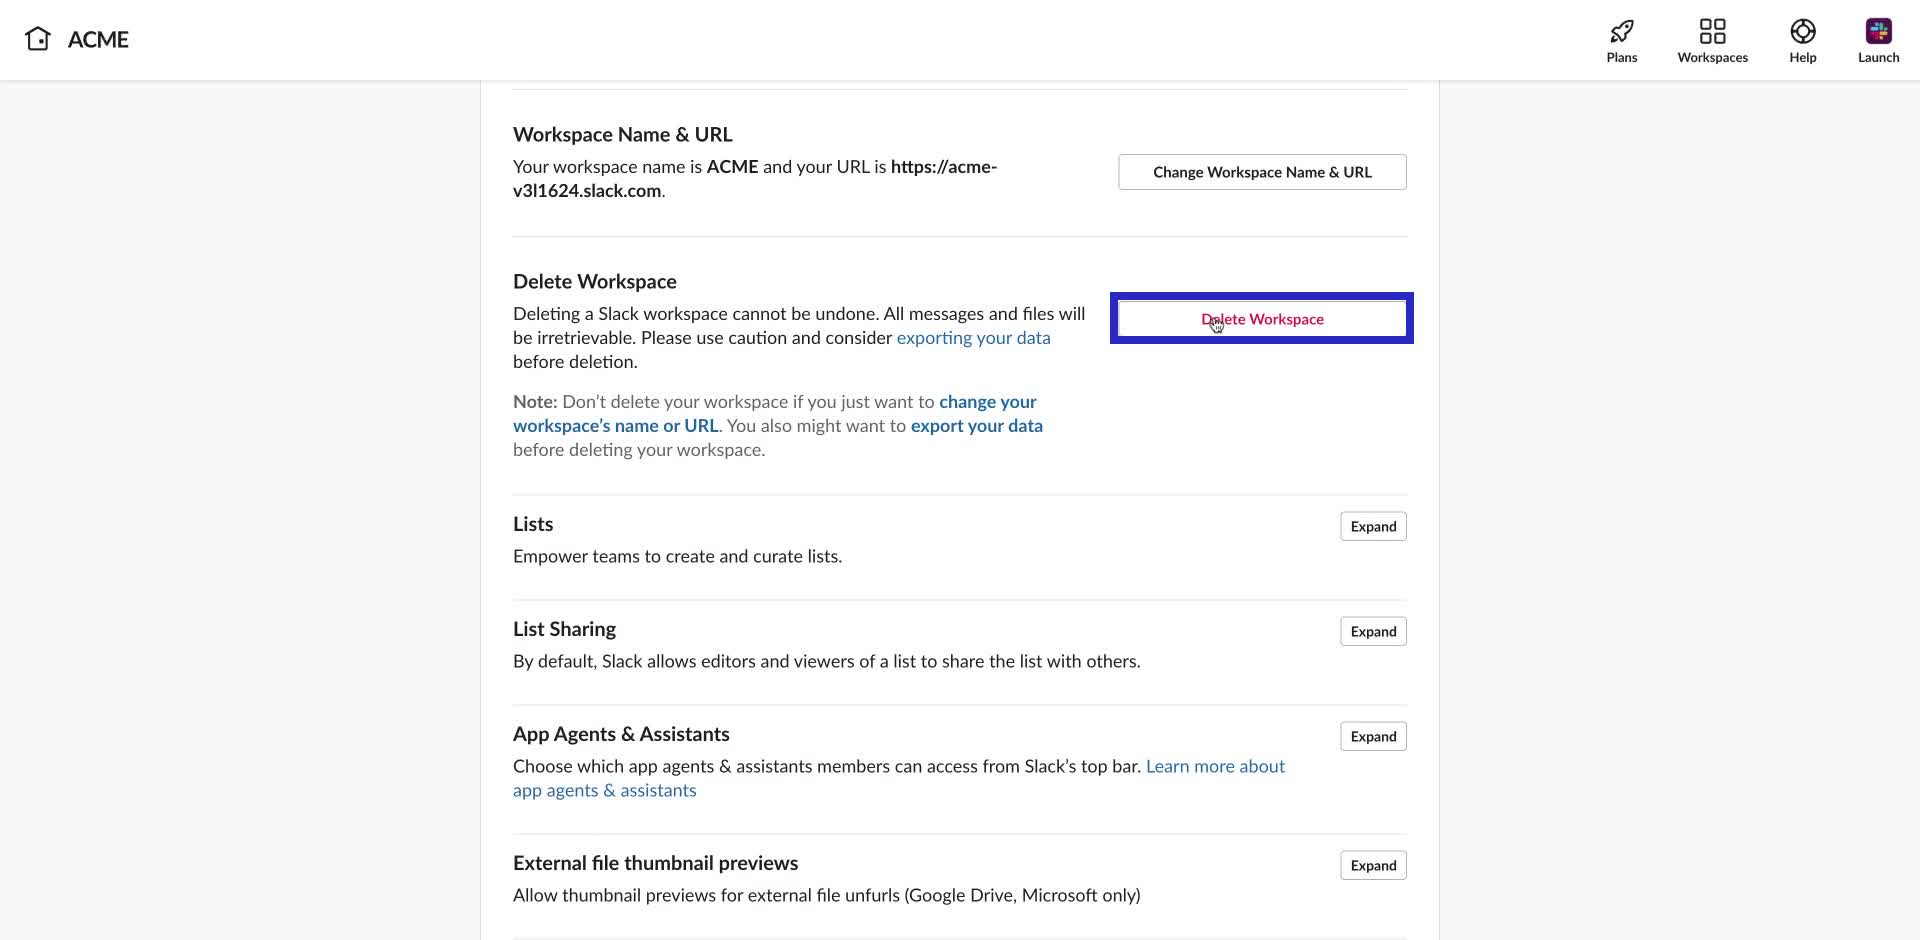This screenshot has width=1920, height=940.
Task: Select Plans in the top navigation
Action: [1621, 57]
